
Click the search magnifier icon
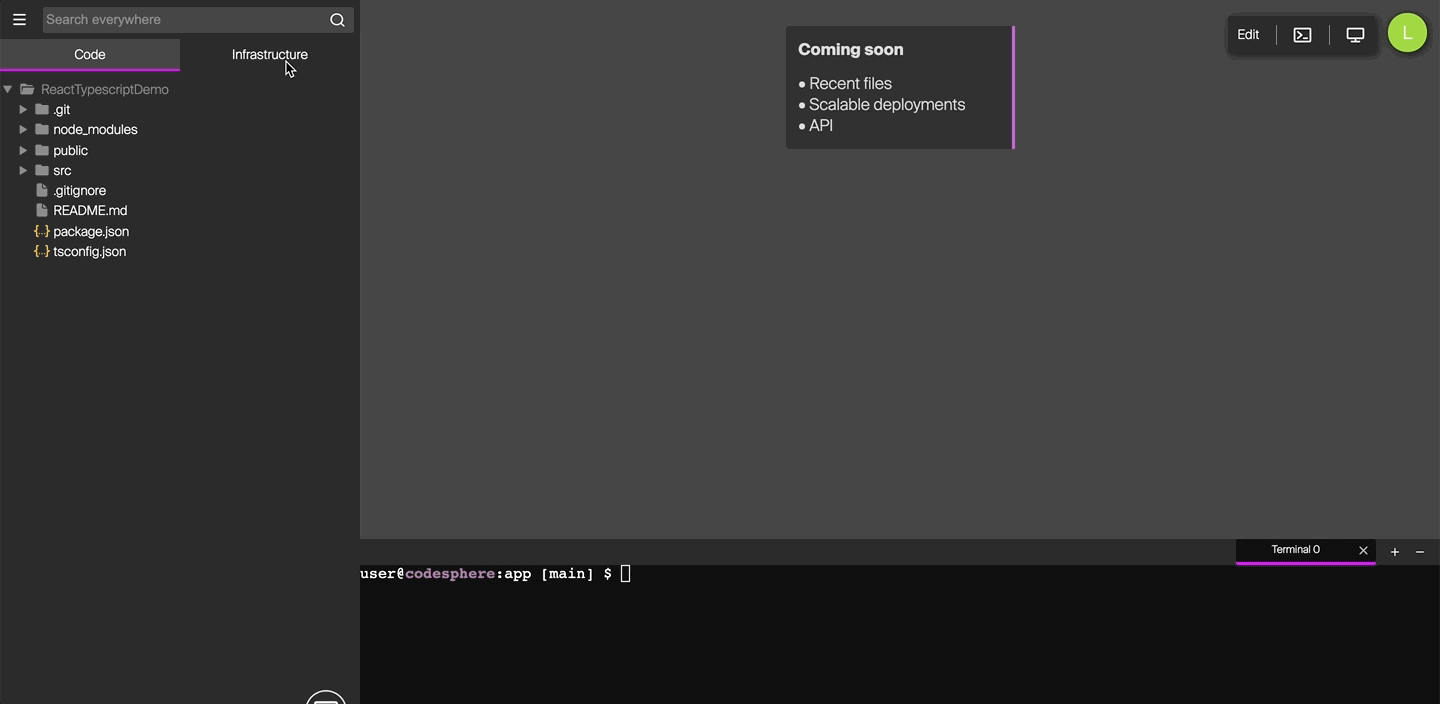pos(336,19)
